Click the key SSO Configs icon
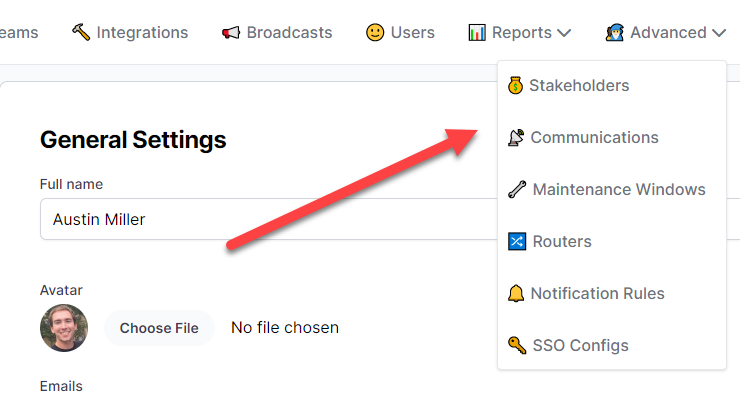Viewport: 740px width, 403px height. (516, 345)
